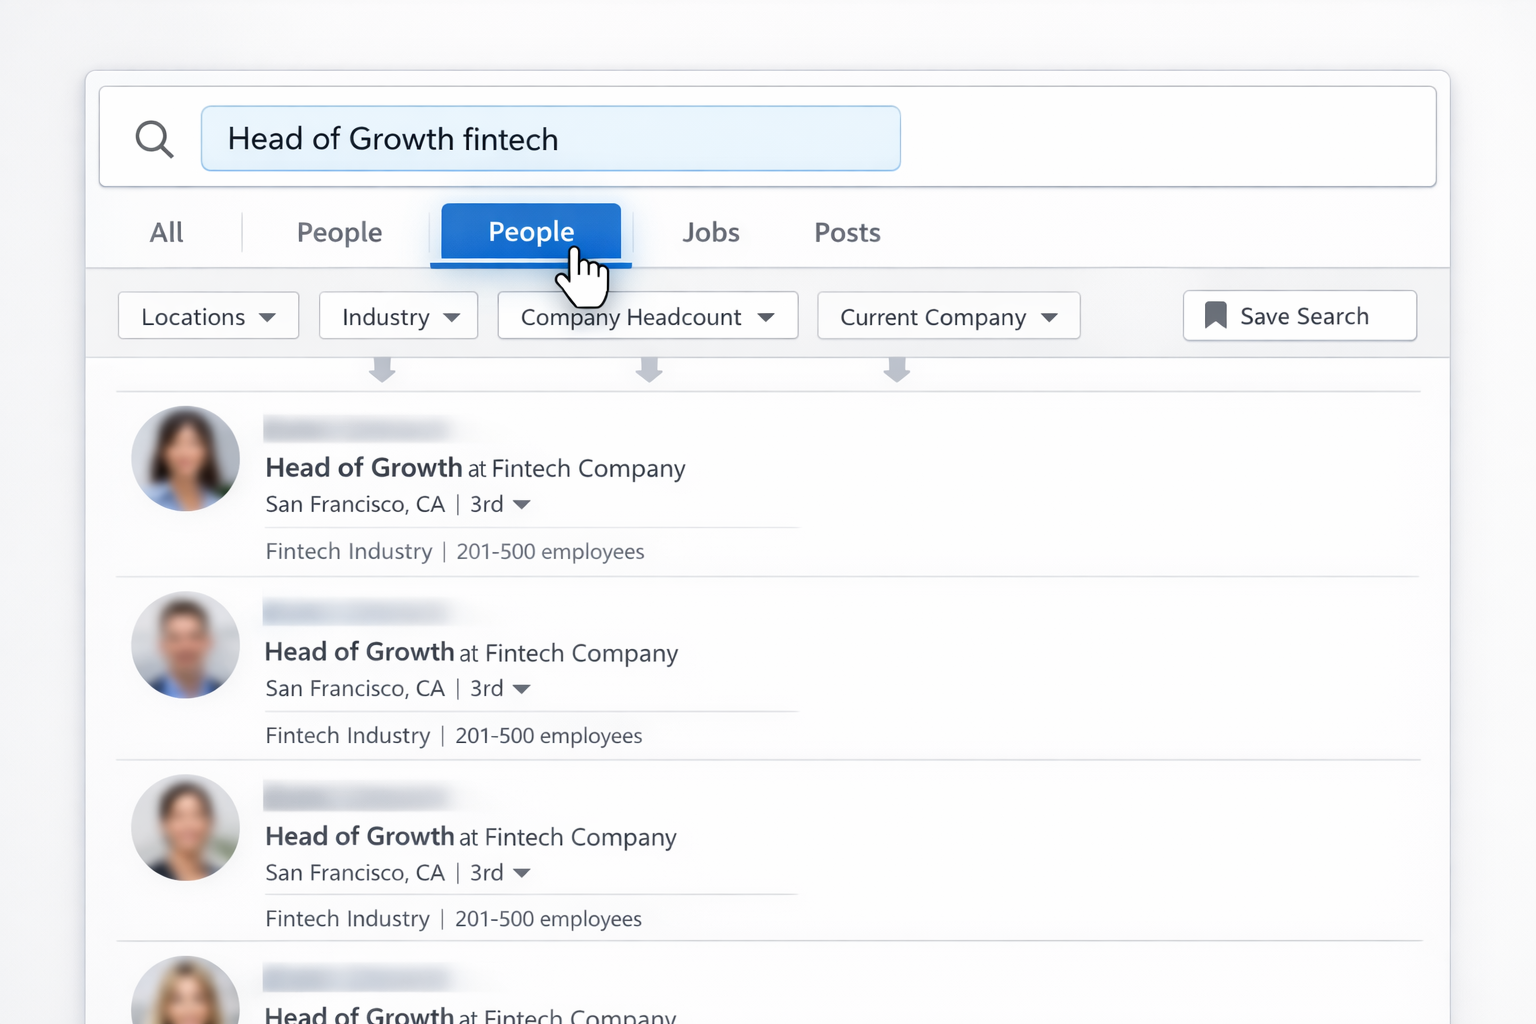Click 'Fintech Industry | 201-500 employees' in second result

454,735
